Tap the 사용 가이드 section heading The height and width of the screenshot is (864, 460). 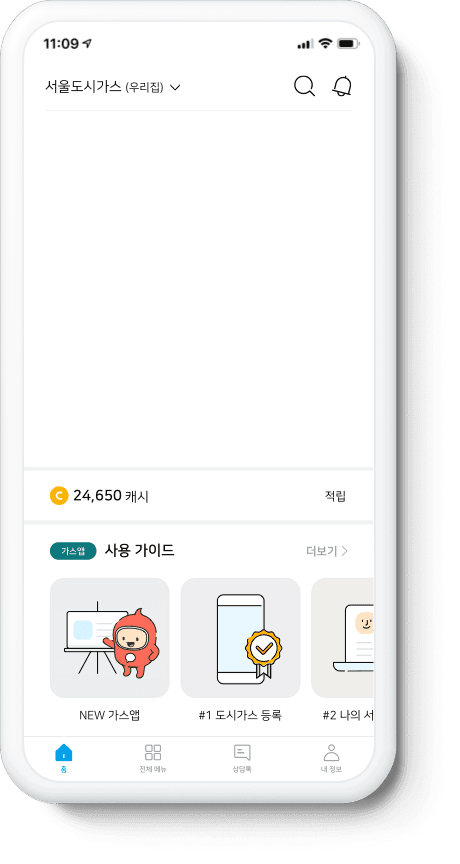[139, 550]
